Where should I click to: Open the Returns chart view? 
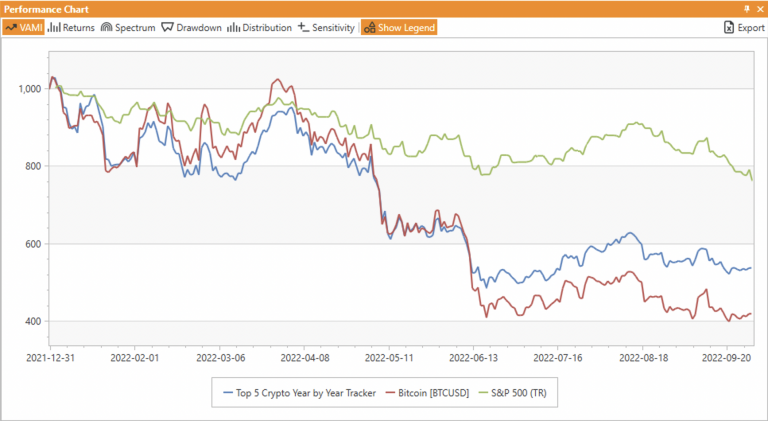(72, 28)
